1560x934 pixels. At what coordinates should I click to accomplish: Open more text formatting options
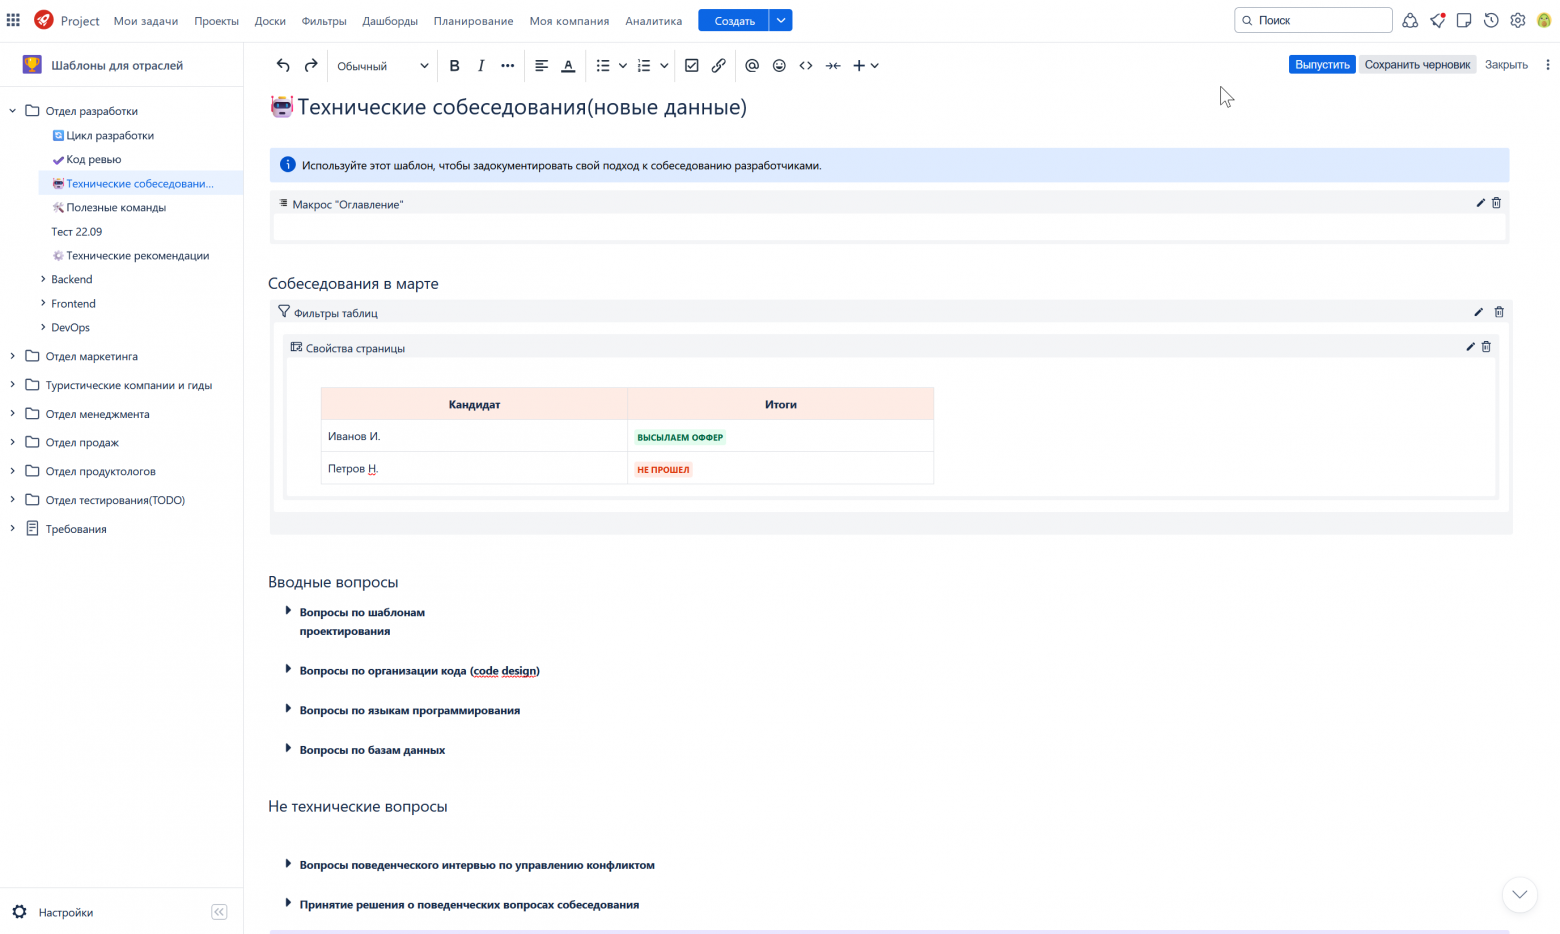pyautogui.click(x=508, y=65)
